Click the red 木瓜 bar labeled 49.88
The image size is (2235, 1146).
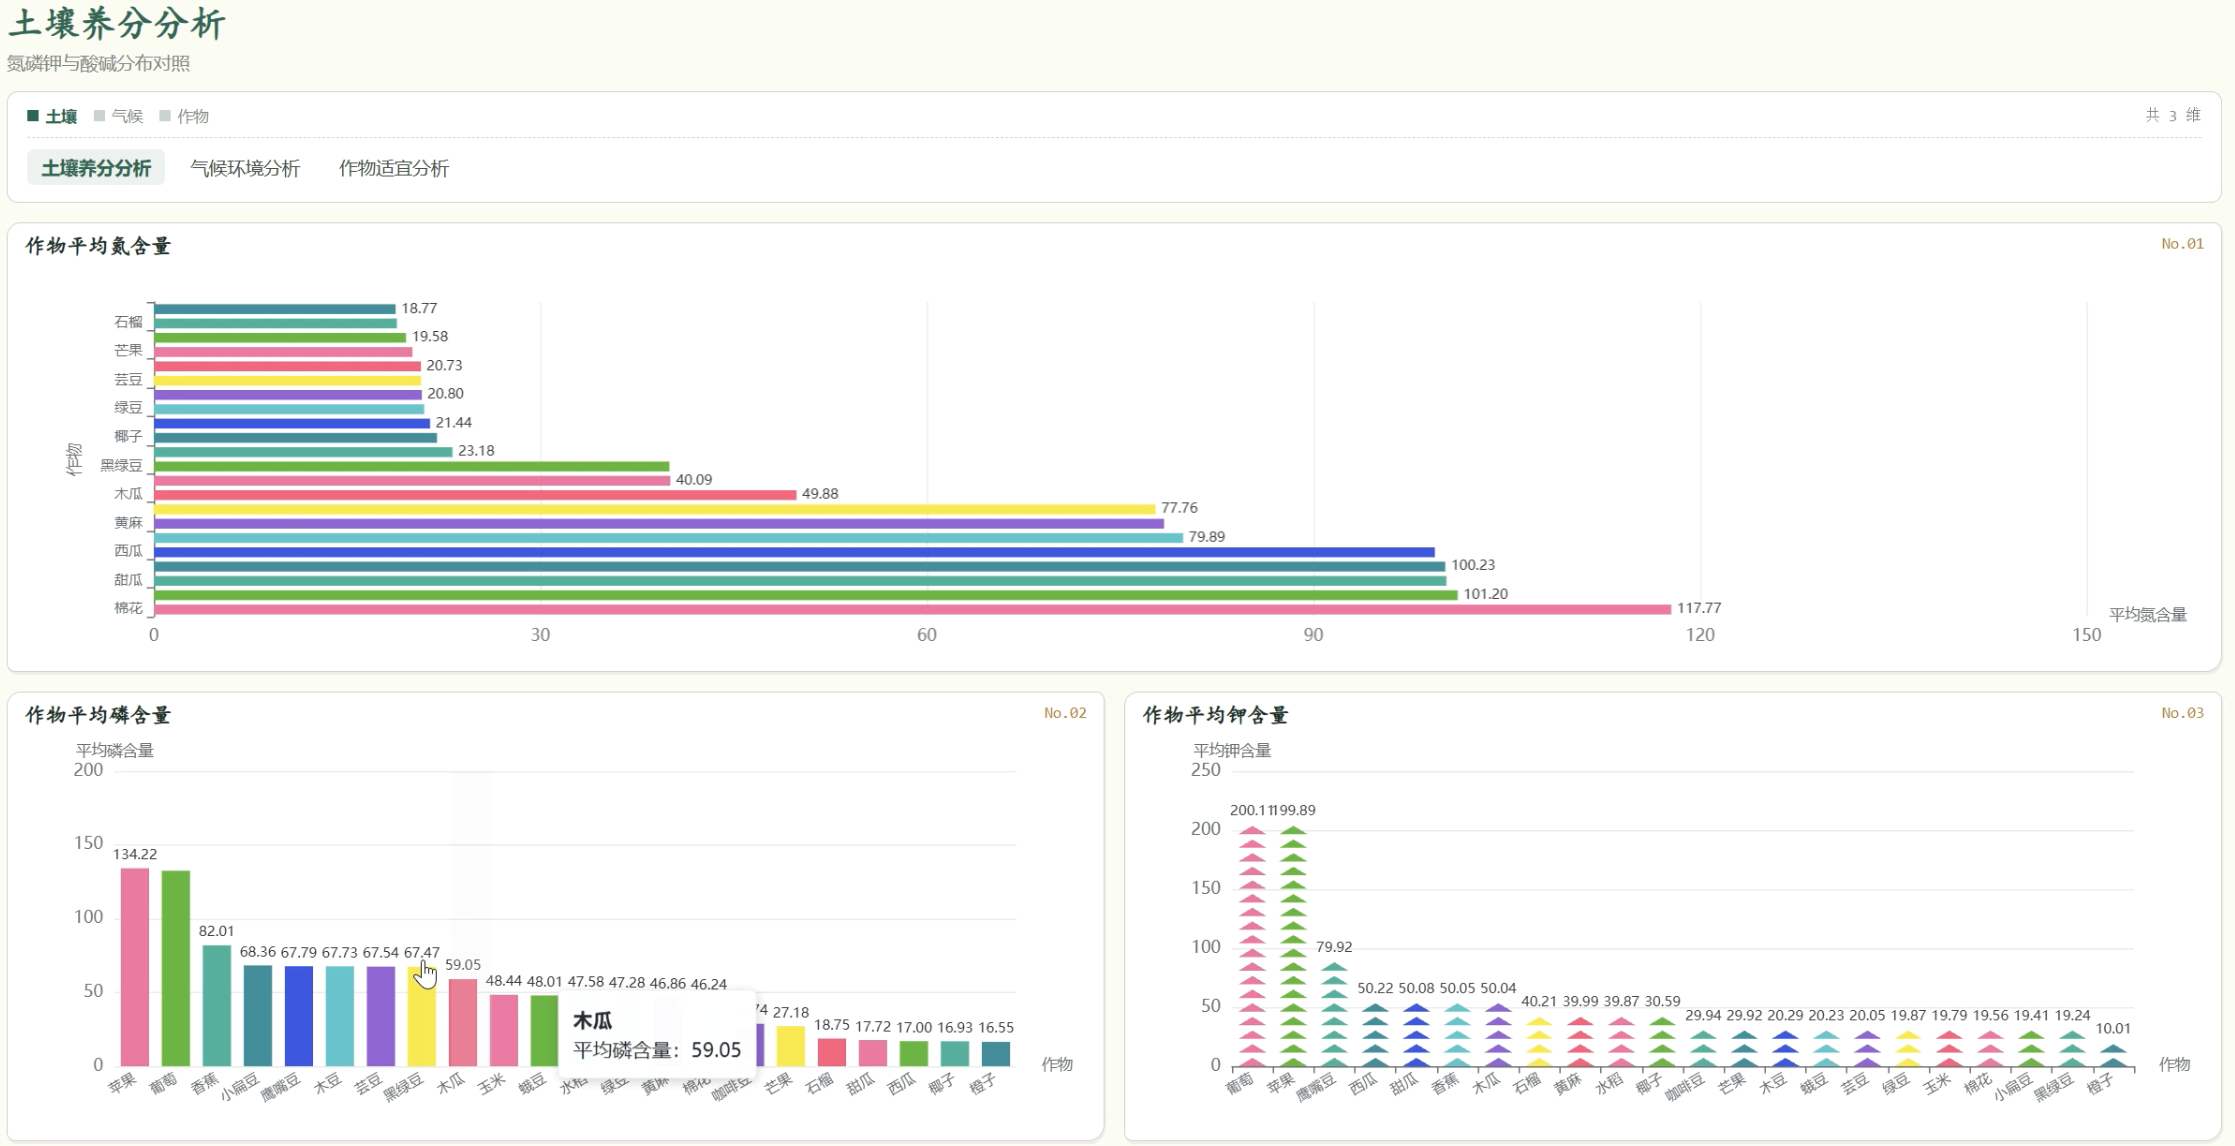[x=476, y=494]
